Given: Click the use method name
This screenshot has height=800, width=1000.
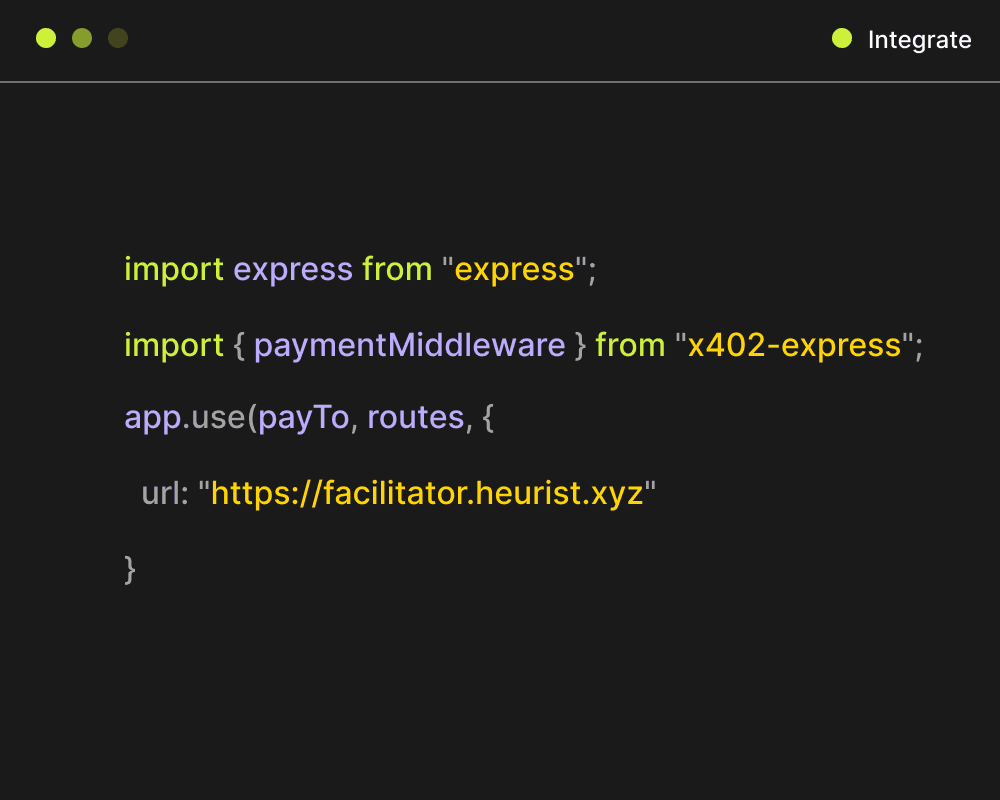Looking at the screenshot, I should (218, 418).
